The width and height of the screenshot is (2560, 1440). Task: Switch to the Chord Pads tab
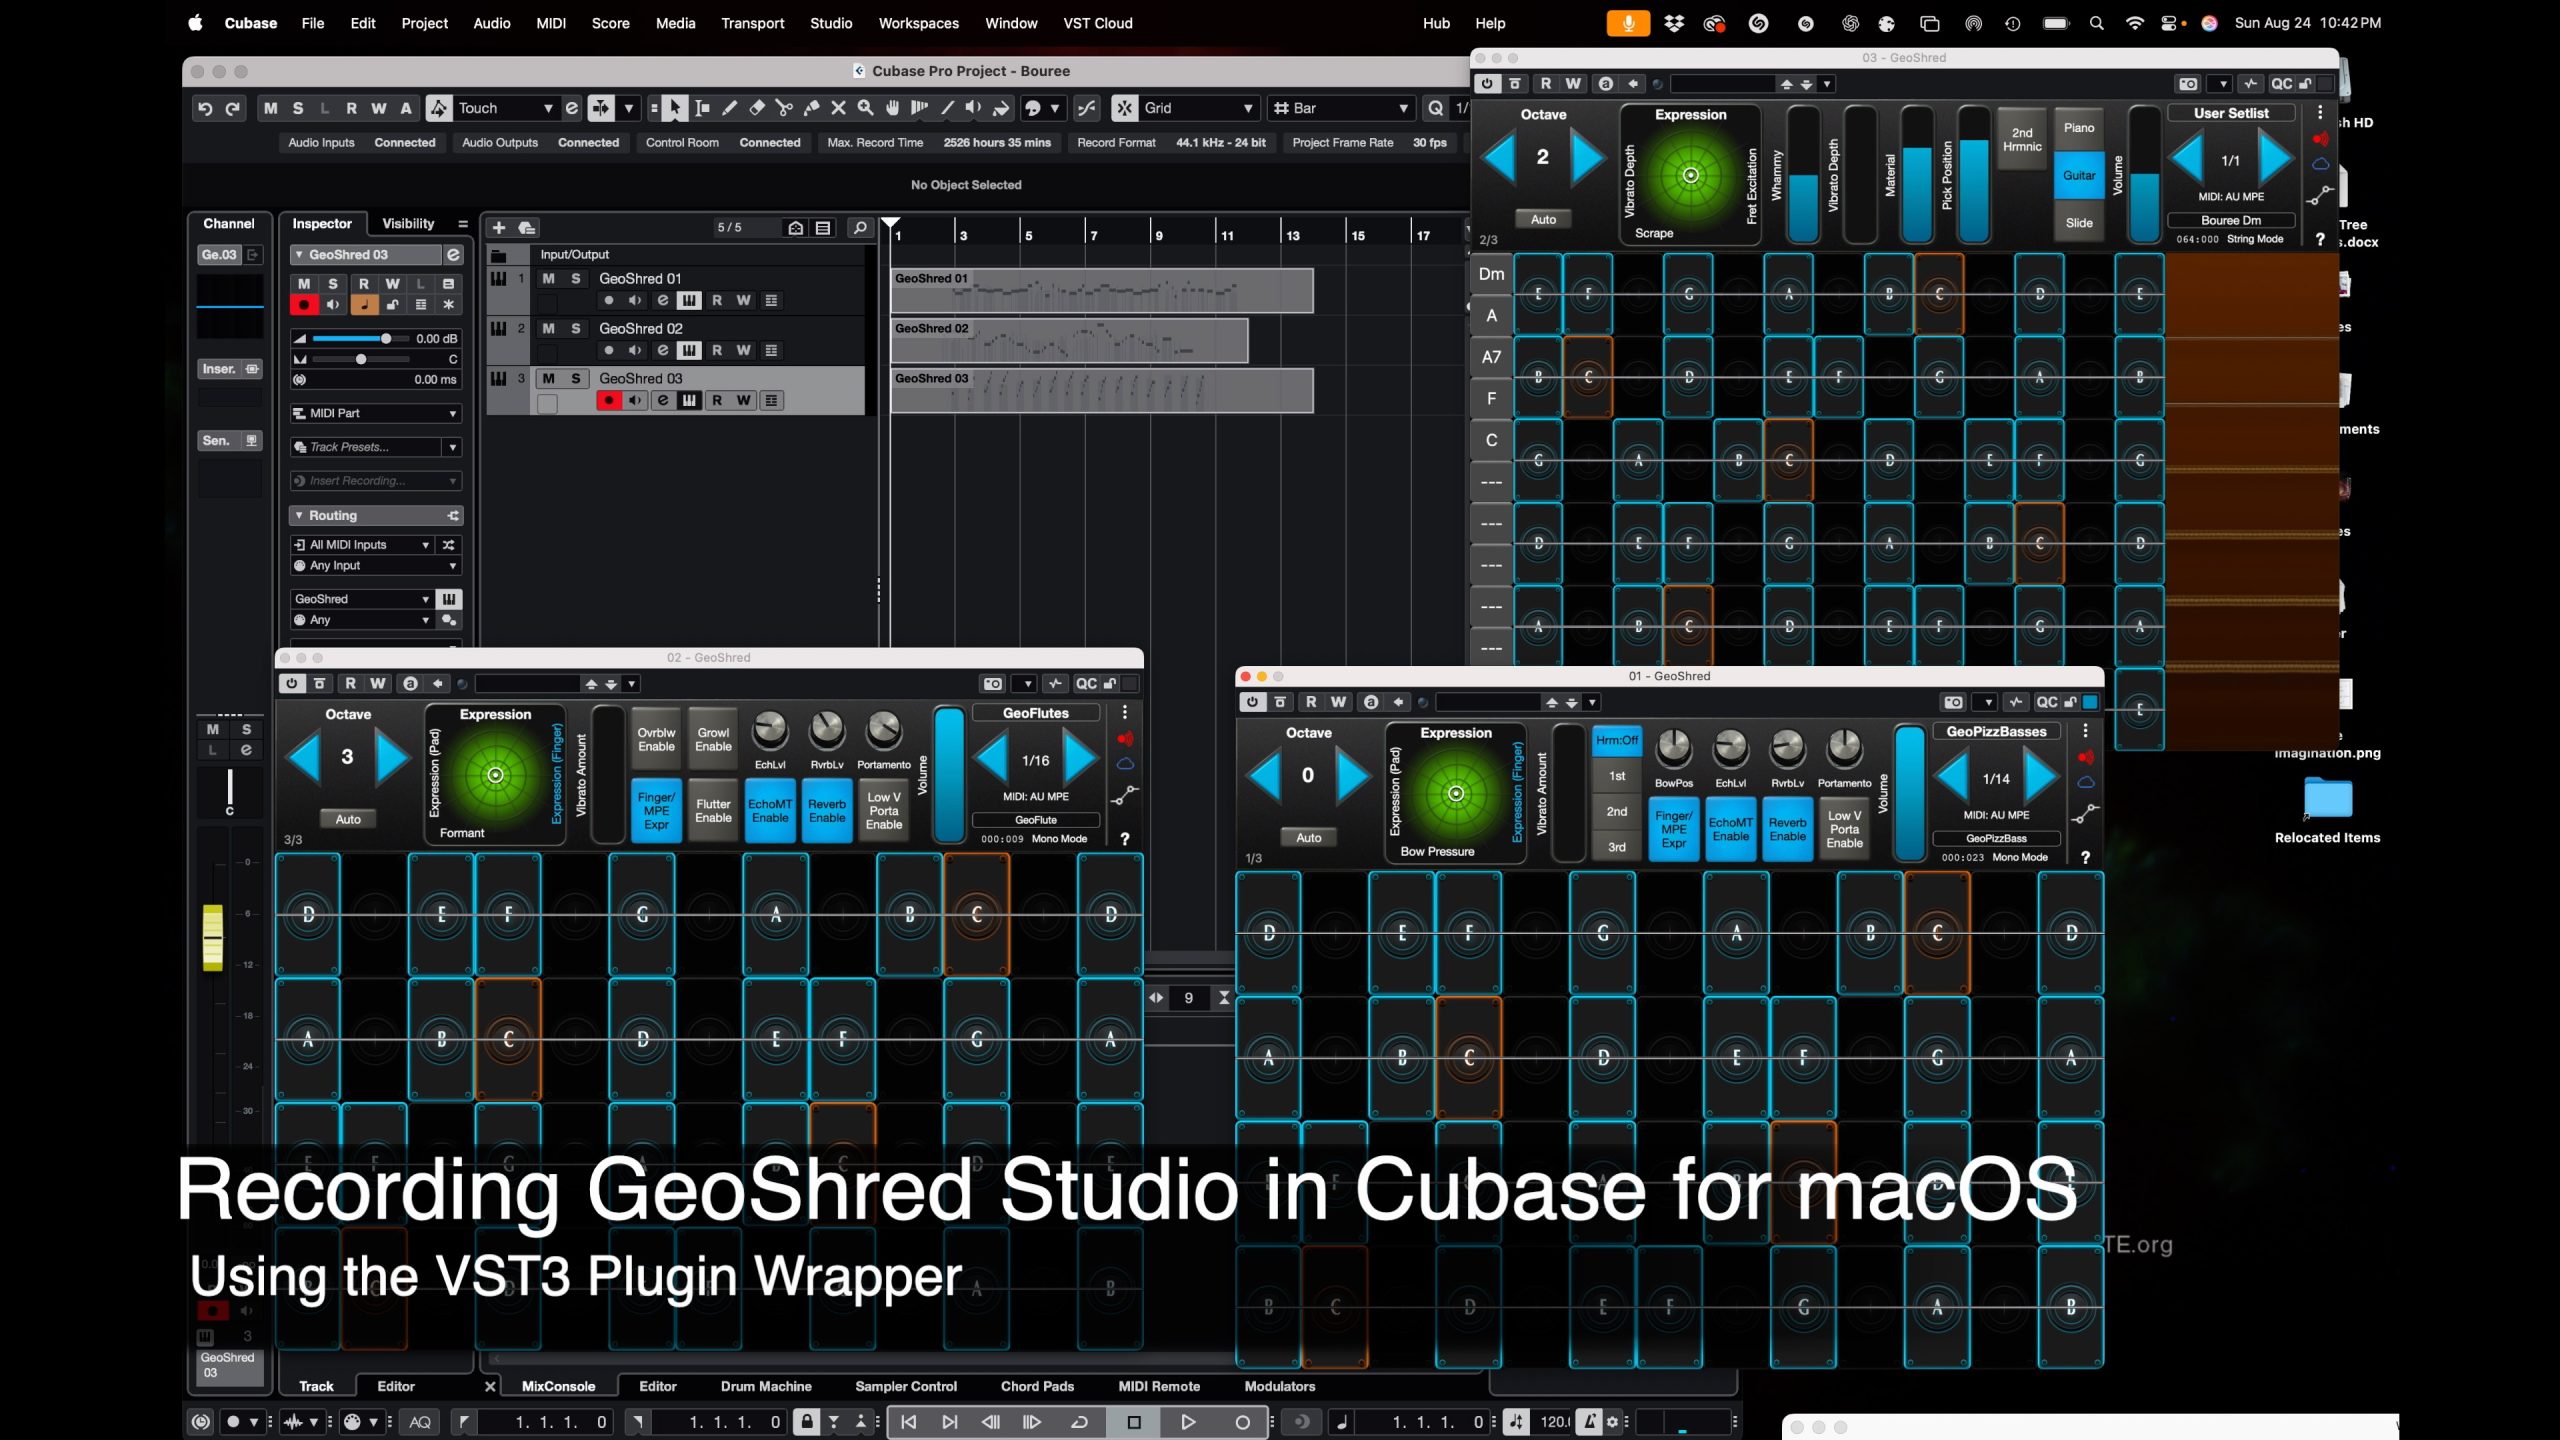[1036, 1386]
